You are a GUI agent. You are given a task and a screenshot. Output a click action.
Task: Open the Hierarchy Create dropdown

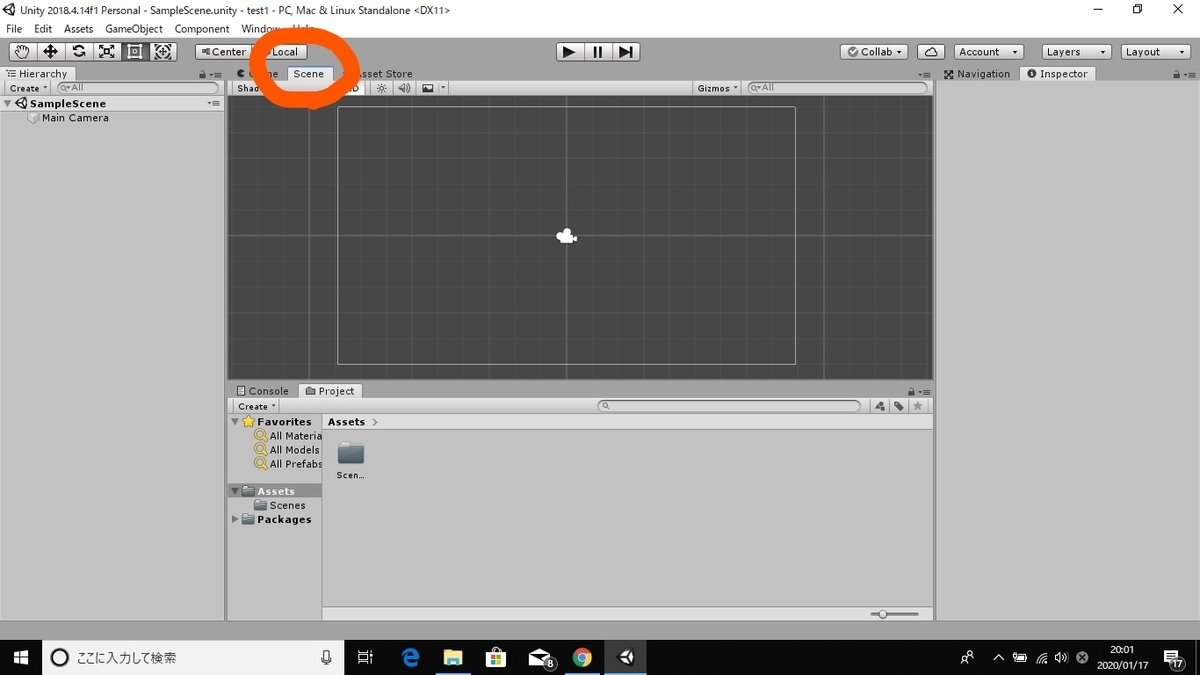(28, 88)
